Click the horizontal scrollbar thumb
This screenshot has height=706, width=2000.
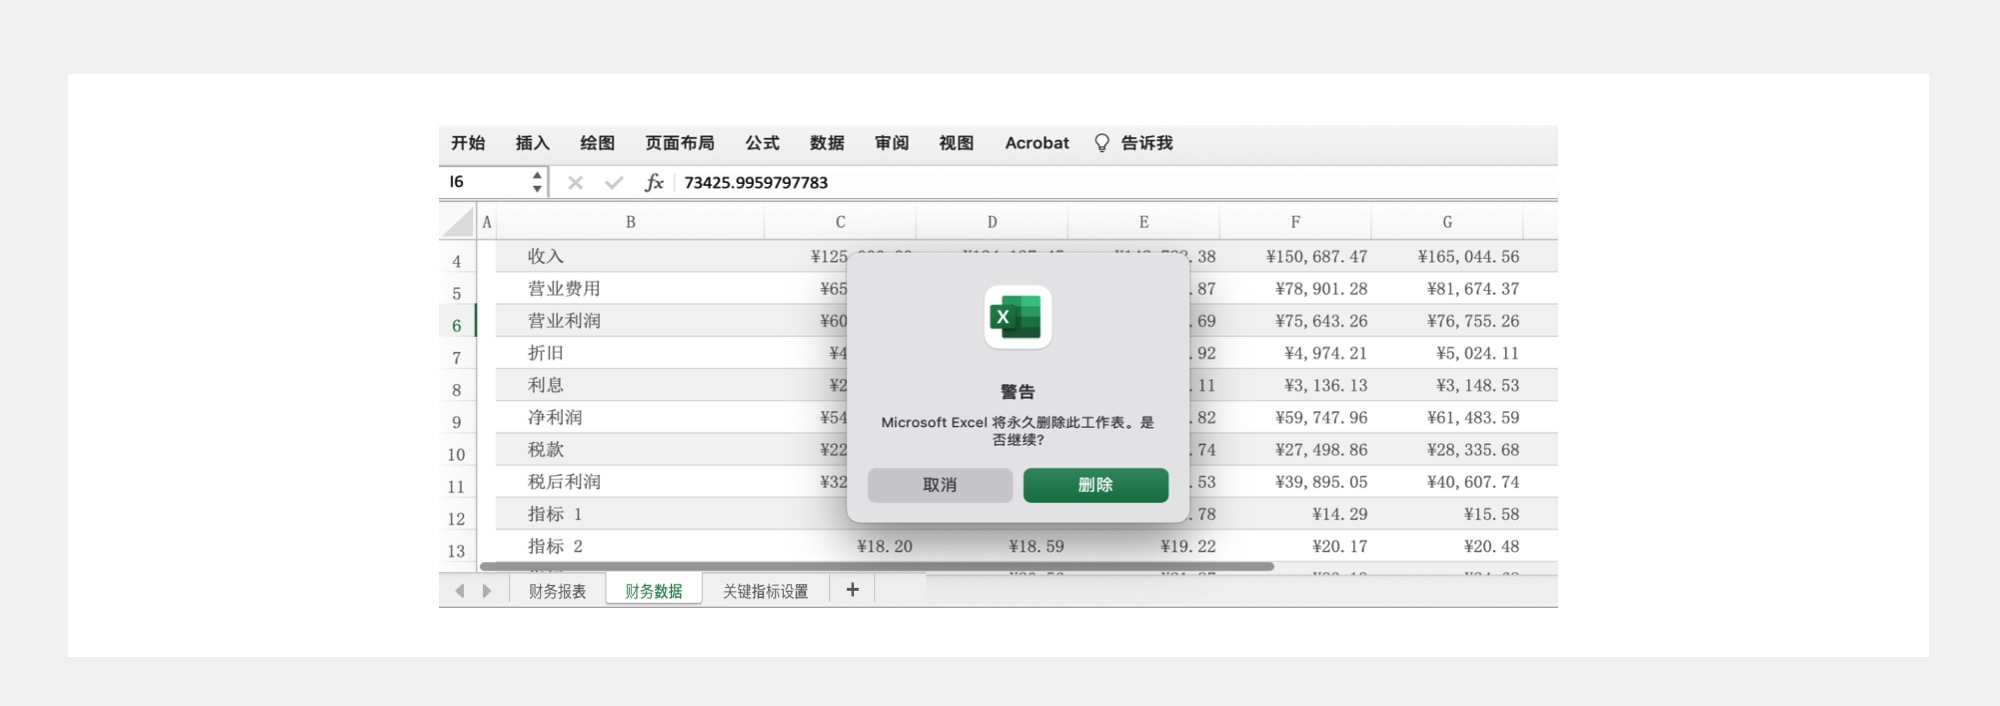877,566
